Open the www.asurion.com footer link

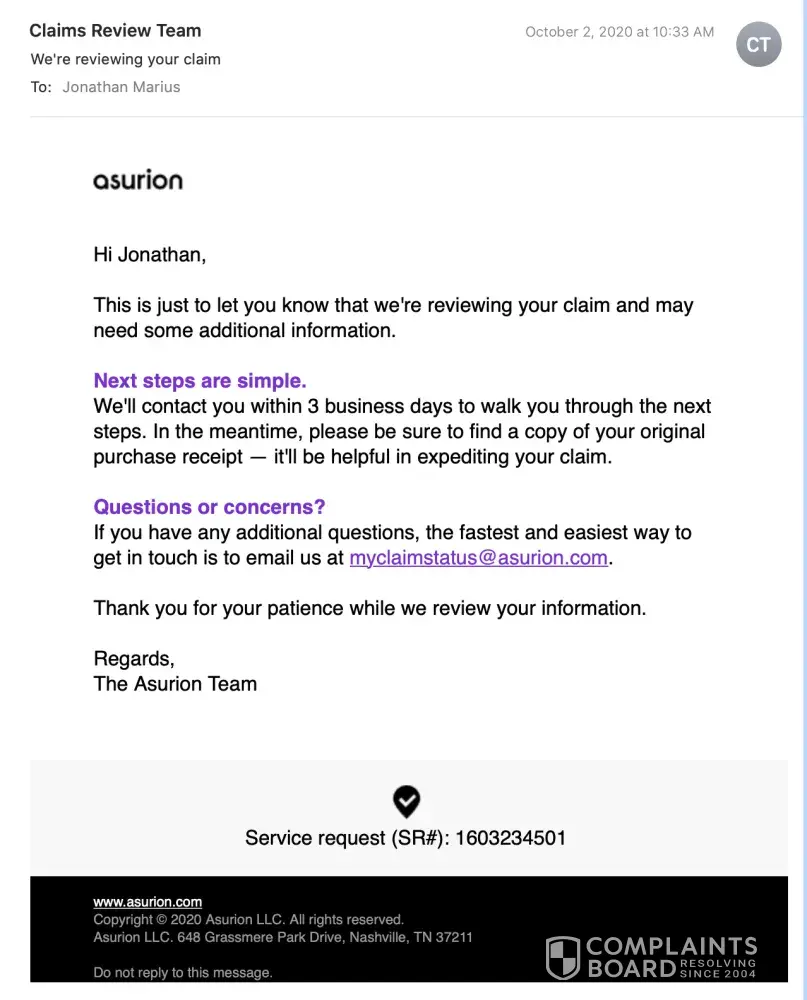tap(148, 902)
